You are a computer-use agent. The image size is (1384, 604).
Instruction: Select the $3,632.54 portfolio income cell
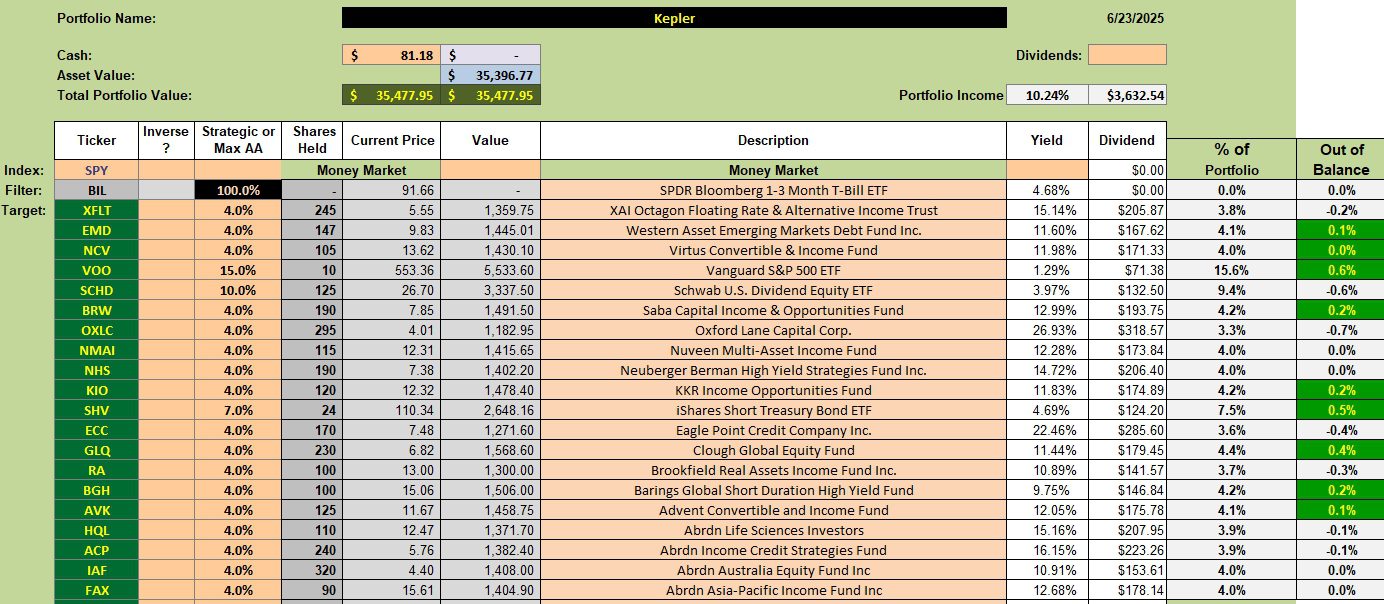pyautogui.click(x=1127, y=95)
